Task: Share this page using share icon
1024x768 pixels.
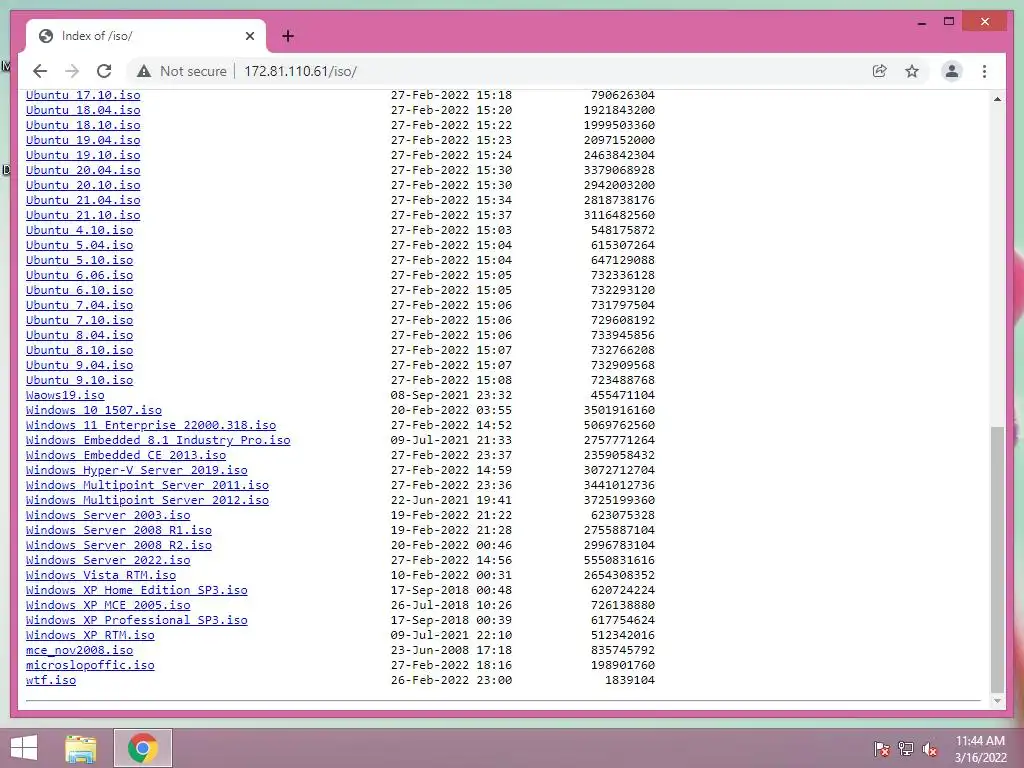Action: (880, 71)
